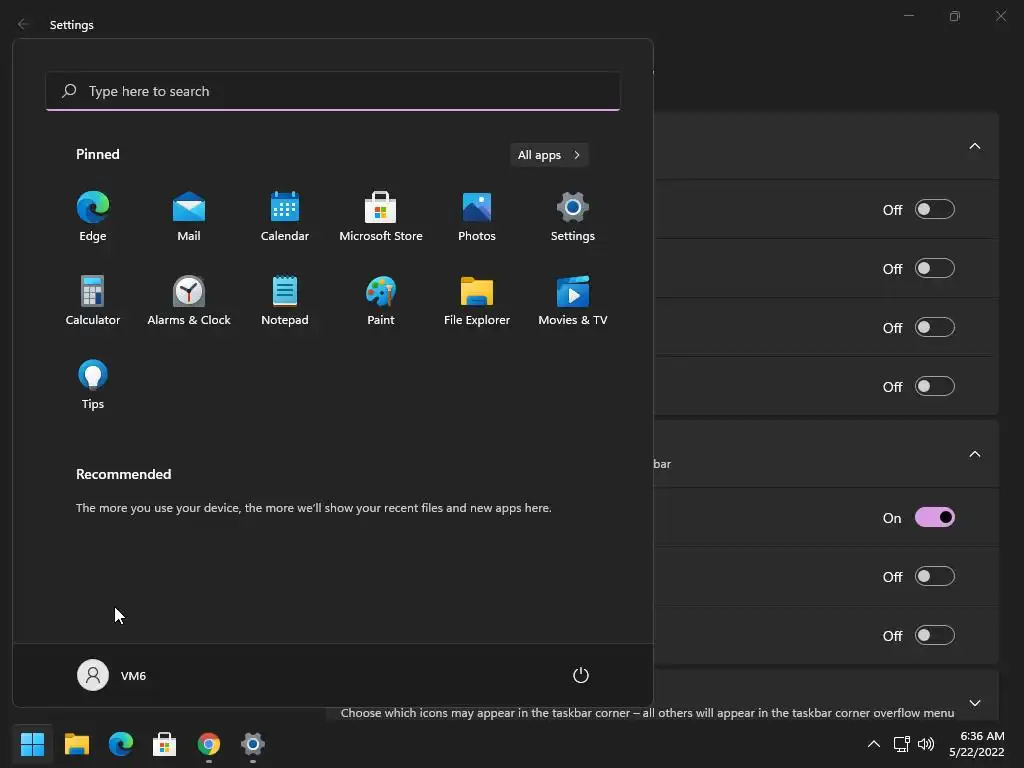
Task: Click the volume speaker tray icon
Action: point(926,744)
